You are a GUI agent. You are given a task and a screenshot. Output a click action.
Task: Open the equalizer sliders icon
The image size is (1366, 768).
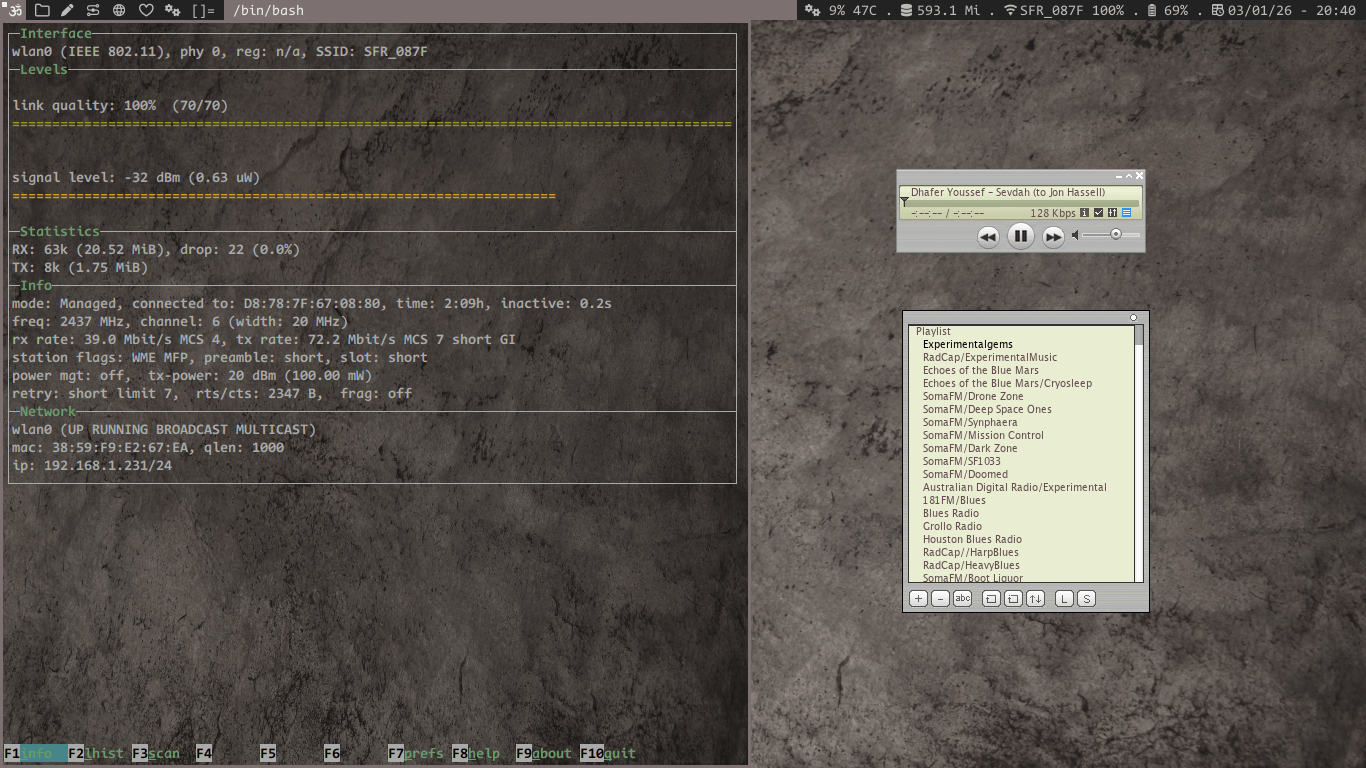(x=1112, y=213)
